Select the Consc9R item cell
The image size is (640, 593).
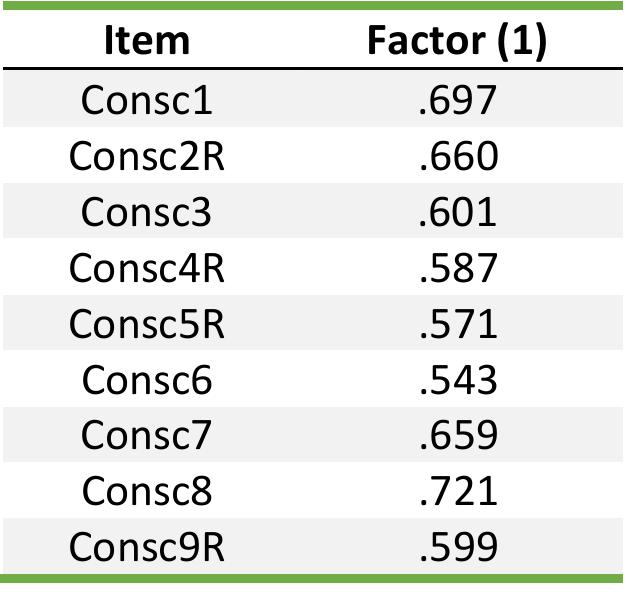[147, 547]
